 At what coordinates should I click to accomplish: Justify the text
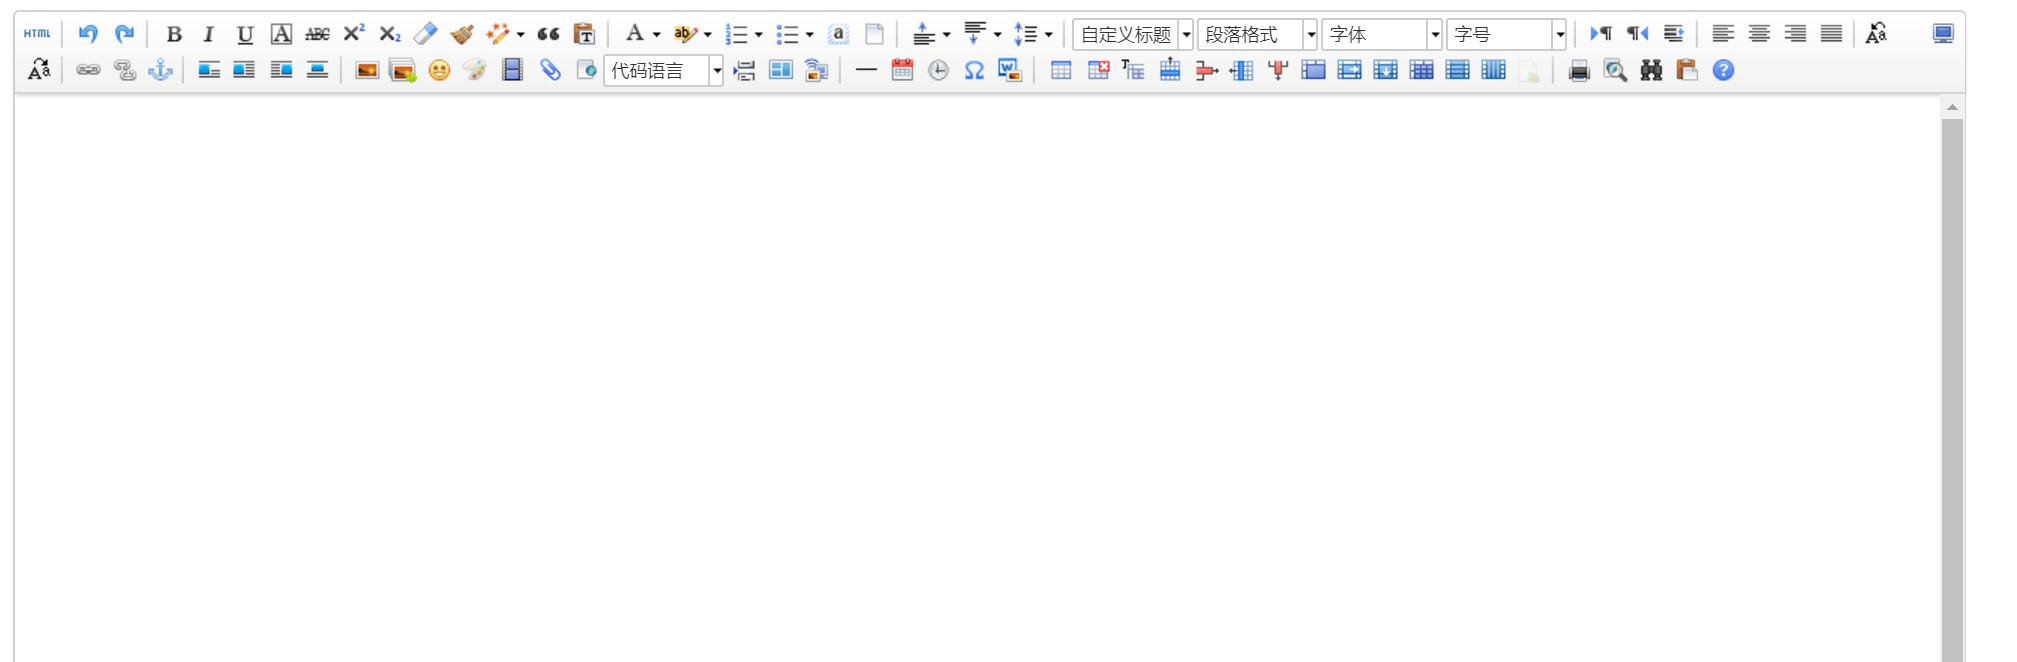(1831, 34)
